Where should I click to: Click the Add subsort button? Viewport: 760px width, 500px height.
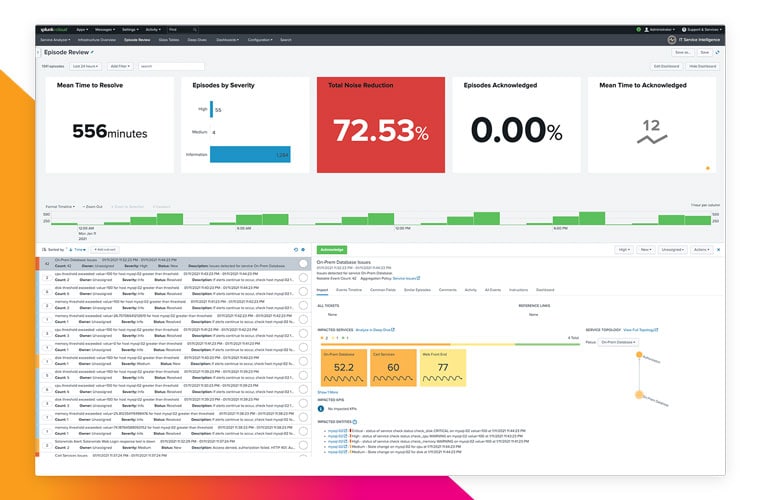pos(105,250)
